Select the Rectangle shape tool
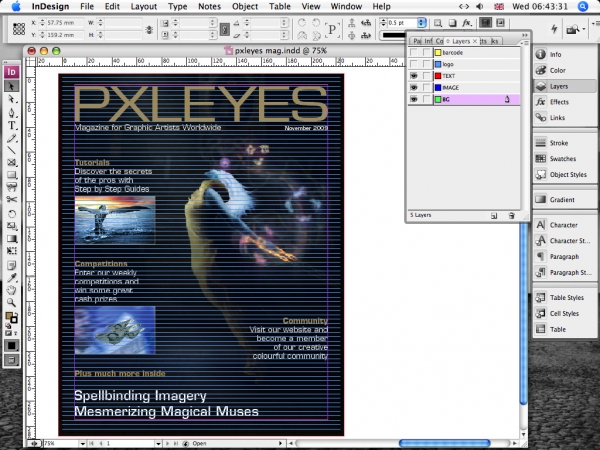Screen dimensions: 600x450 [11, 175]
